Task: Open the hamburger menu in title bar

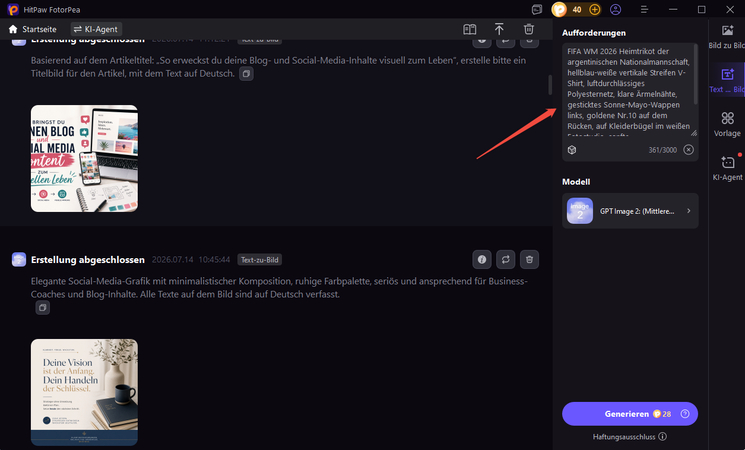Action: point(644,10)
